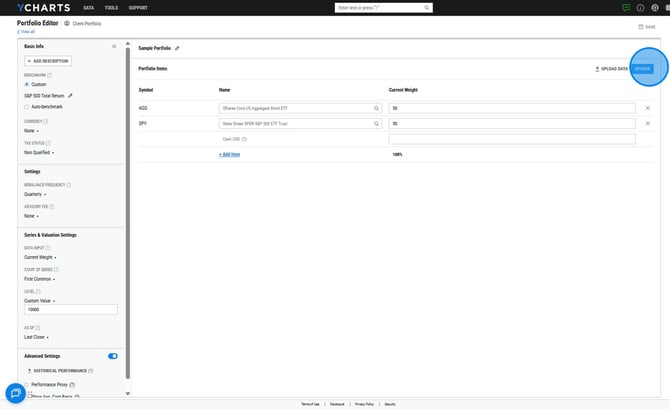Open the user account icon
This screenshot has height=409, width=670.
click(x=655, y=8)
